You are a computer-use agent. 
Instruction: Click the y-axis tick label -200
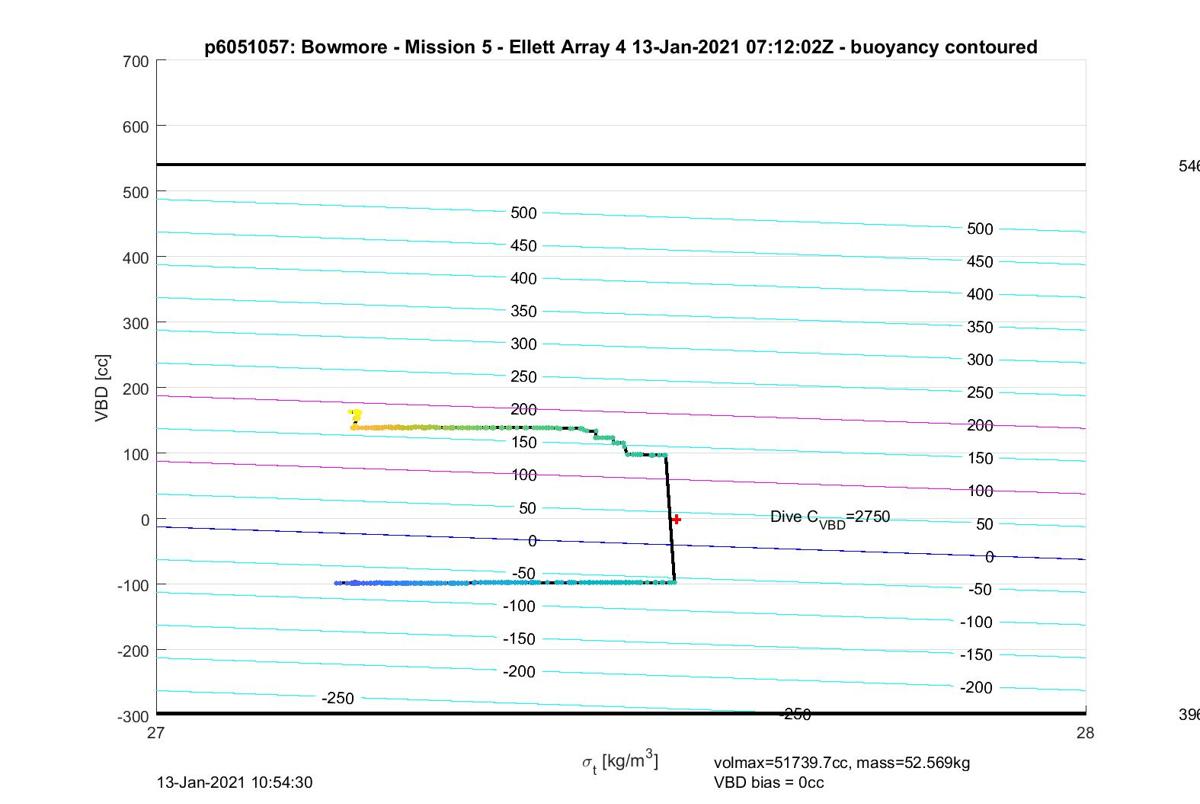[134, 650]
